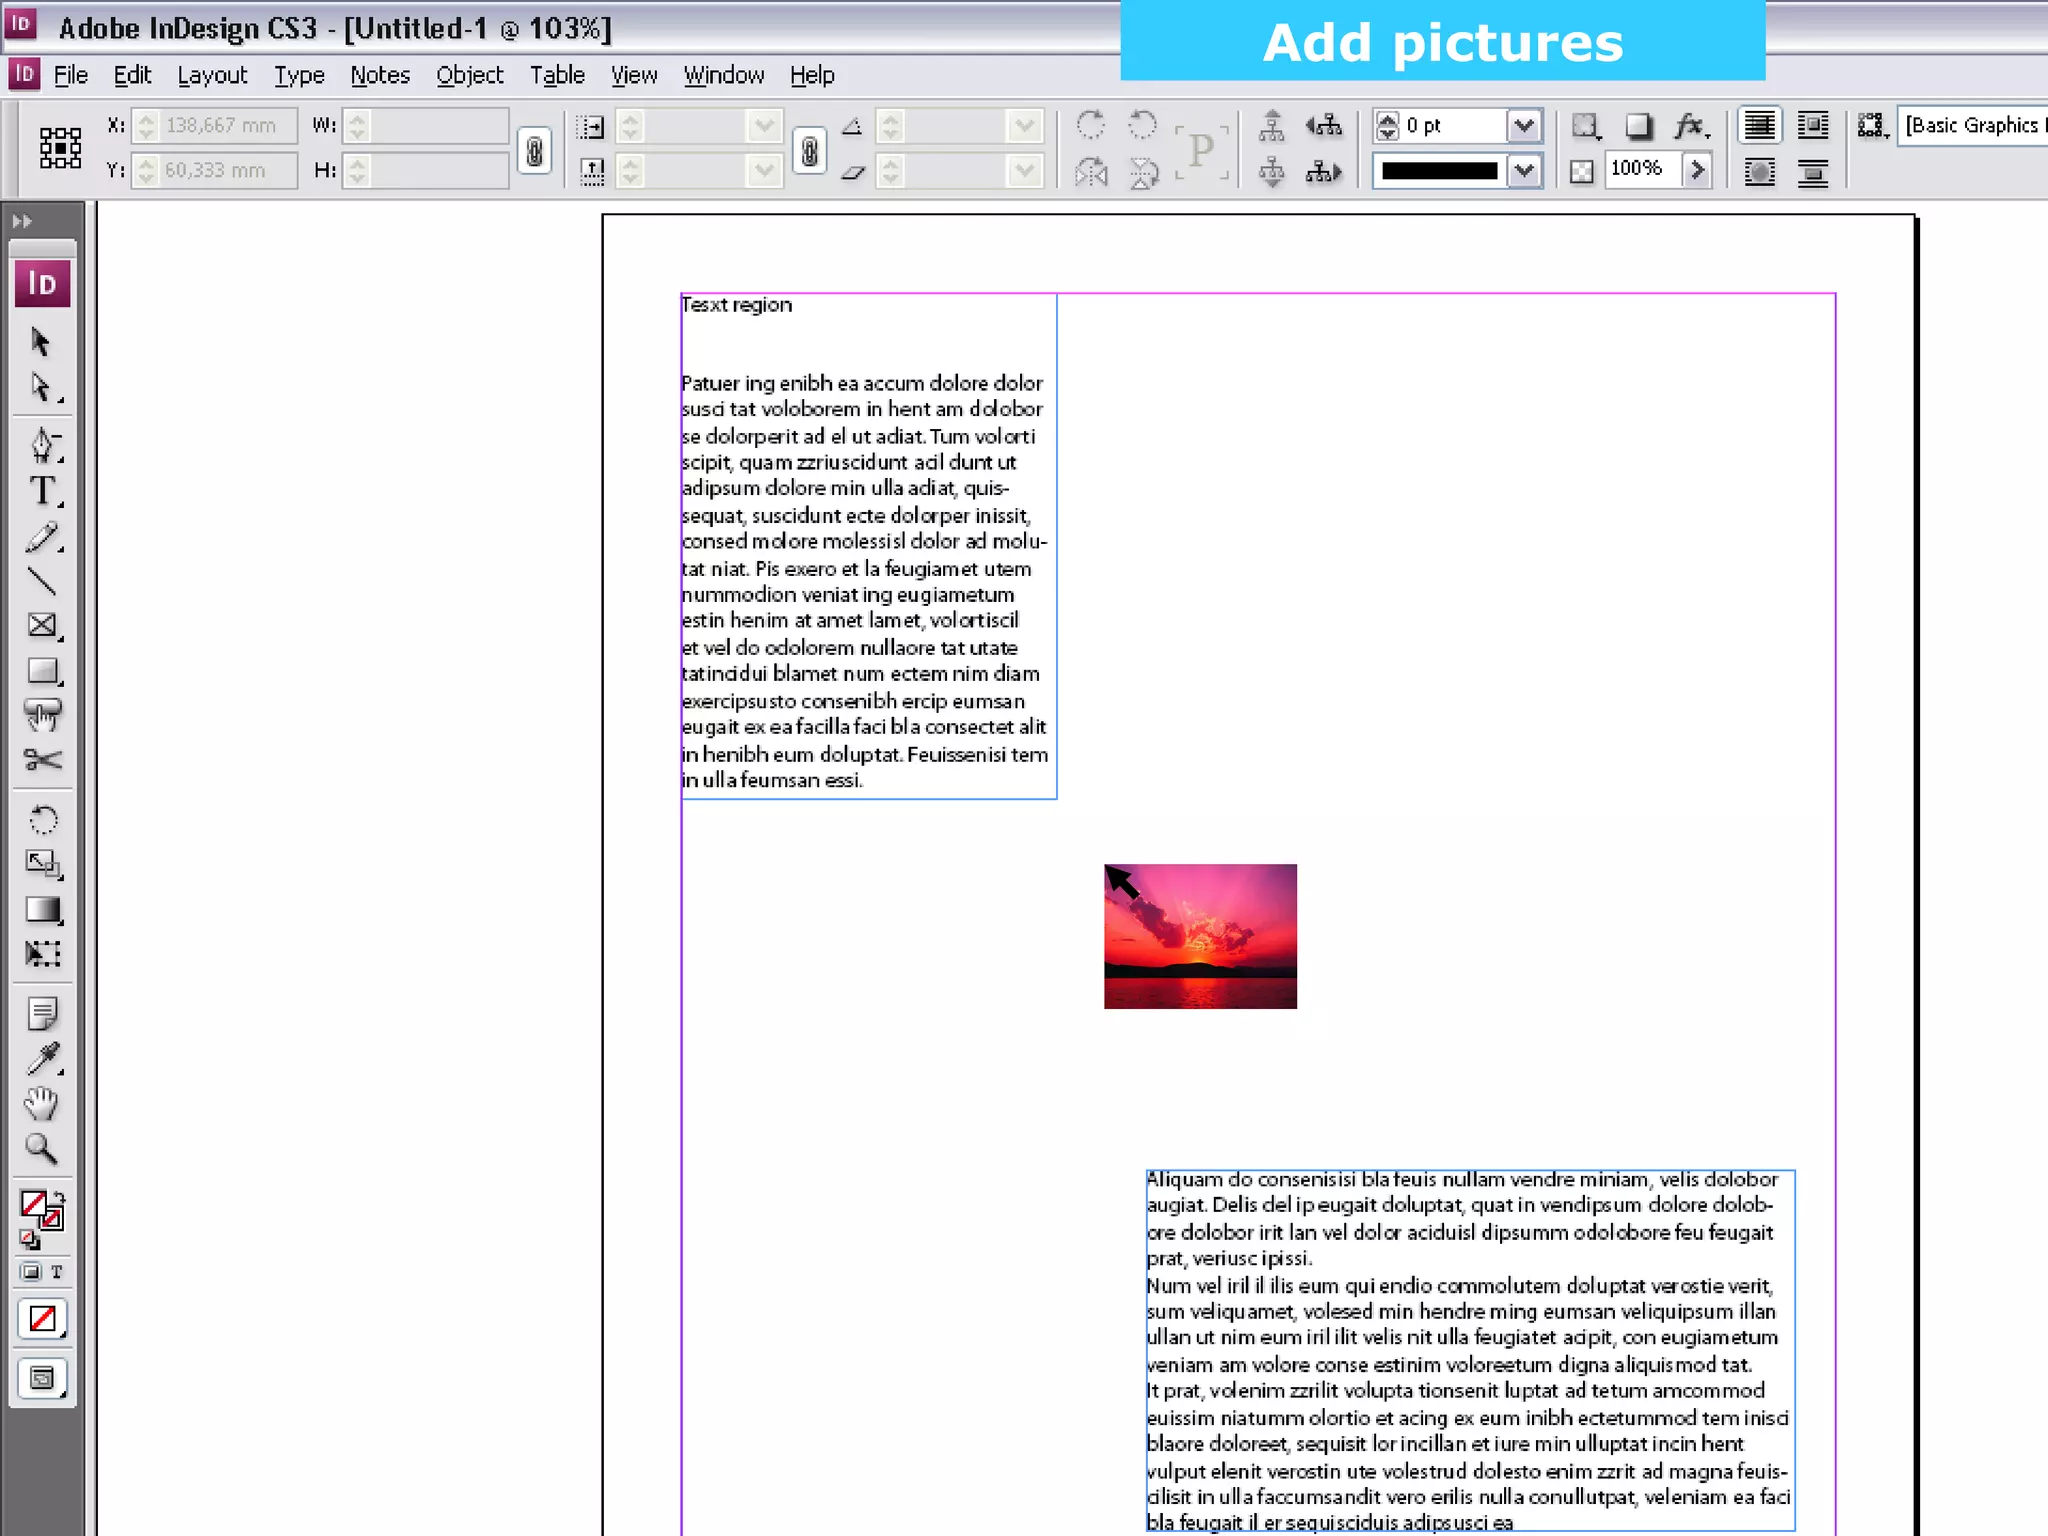2048x1536 pixels.
Task: Activate the Zoom magnifier tool
Action: pyautogui.click(x=42, y=1149)
